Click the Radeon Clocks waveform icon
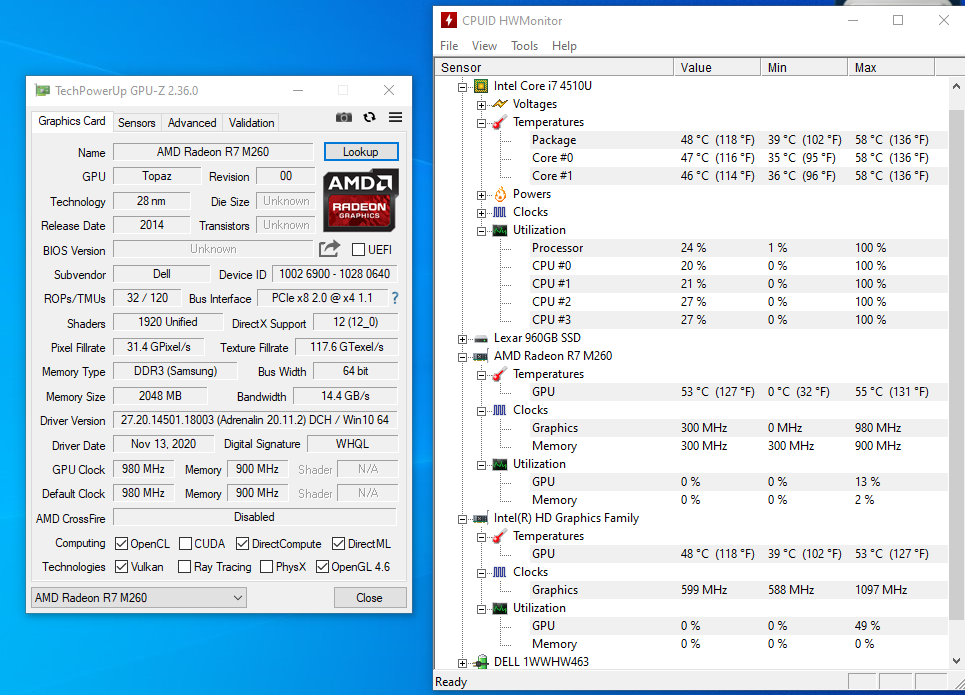 (x=500, y=410)
